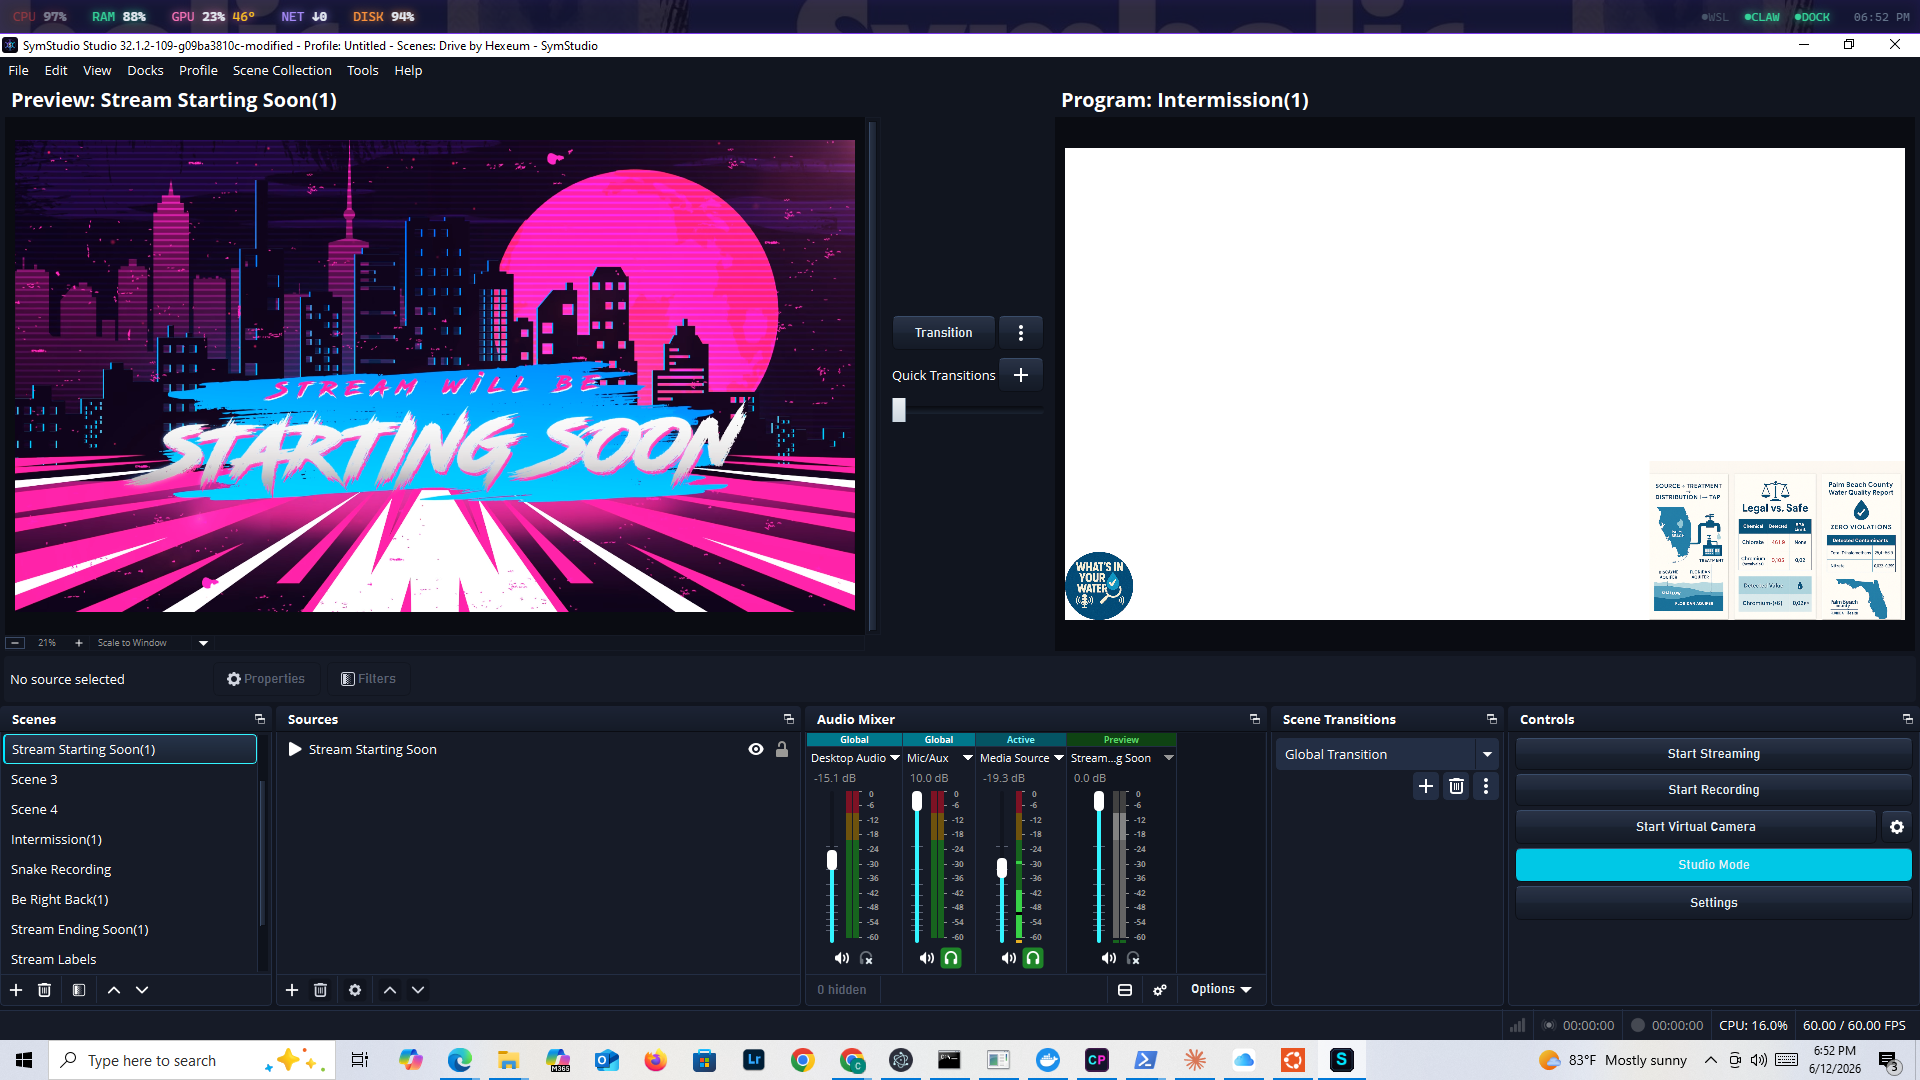Mute the Mic/Aux channel
This screenshot has height=1080, width=1920.
point(927,958)
